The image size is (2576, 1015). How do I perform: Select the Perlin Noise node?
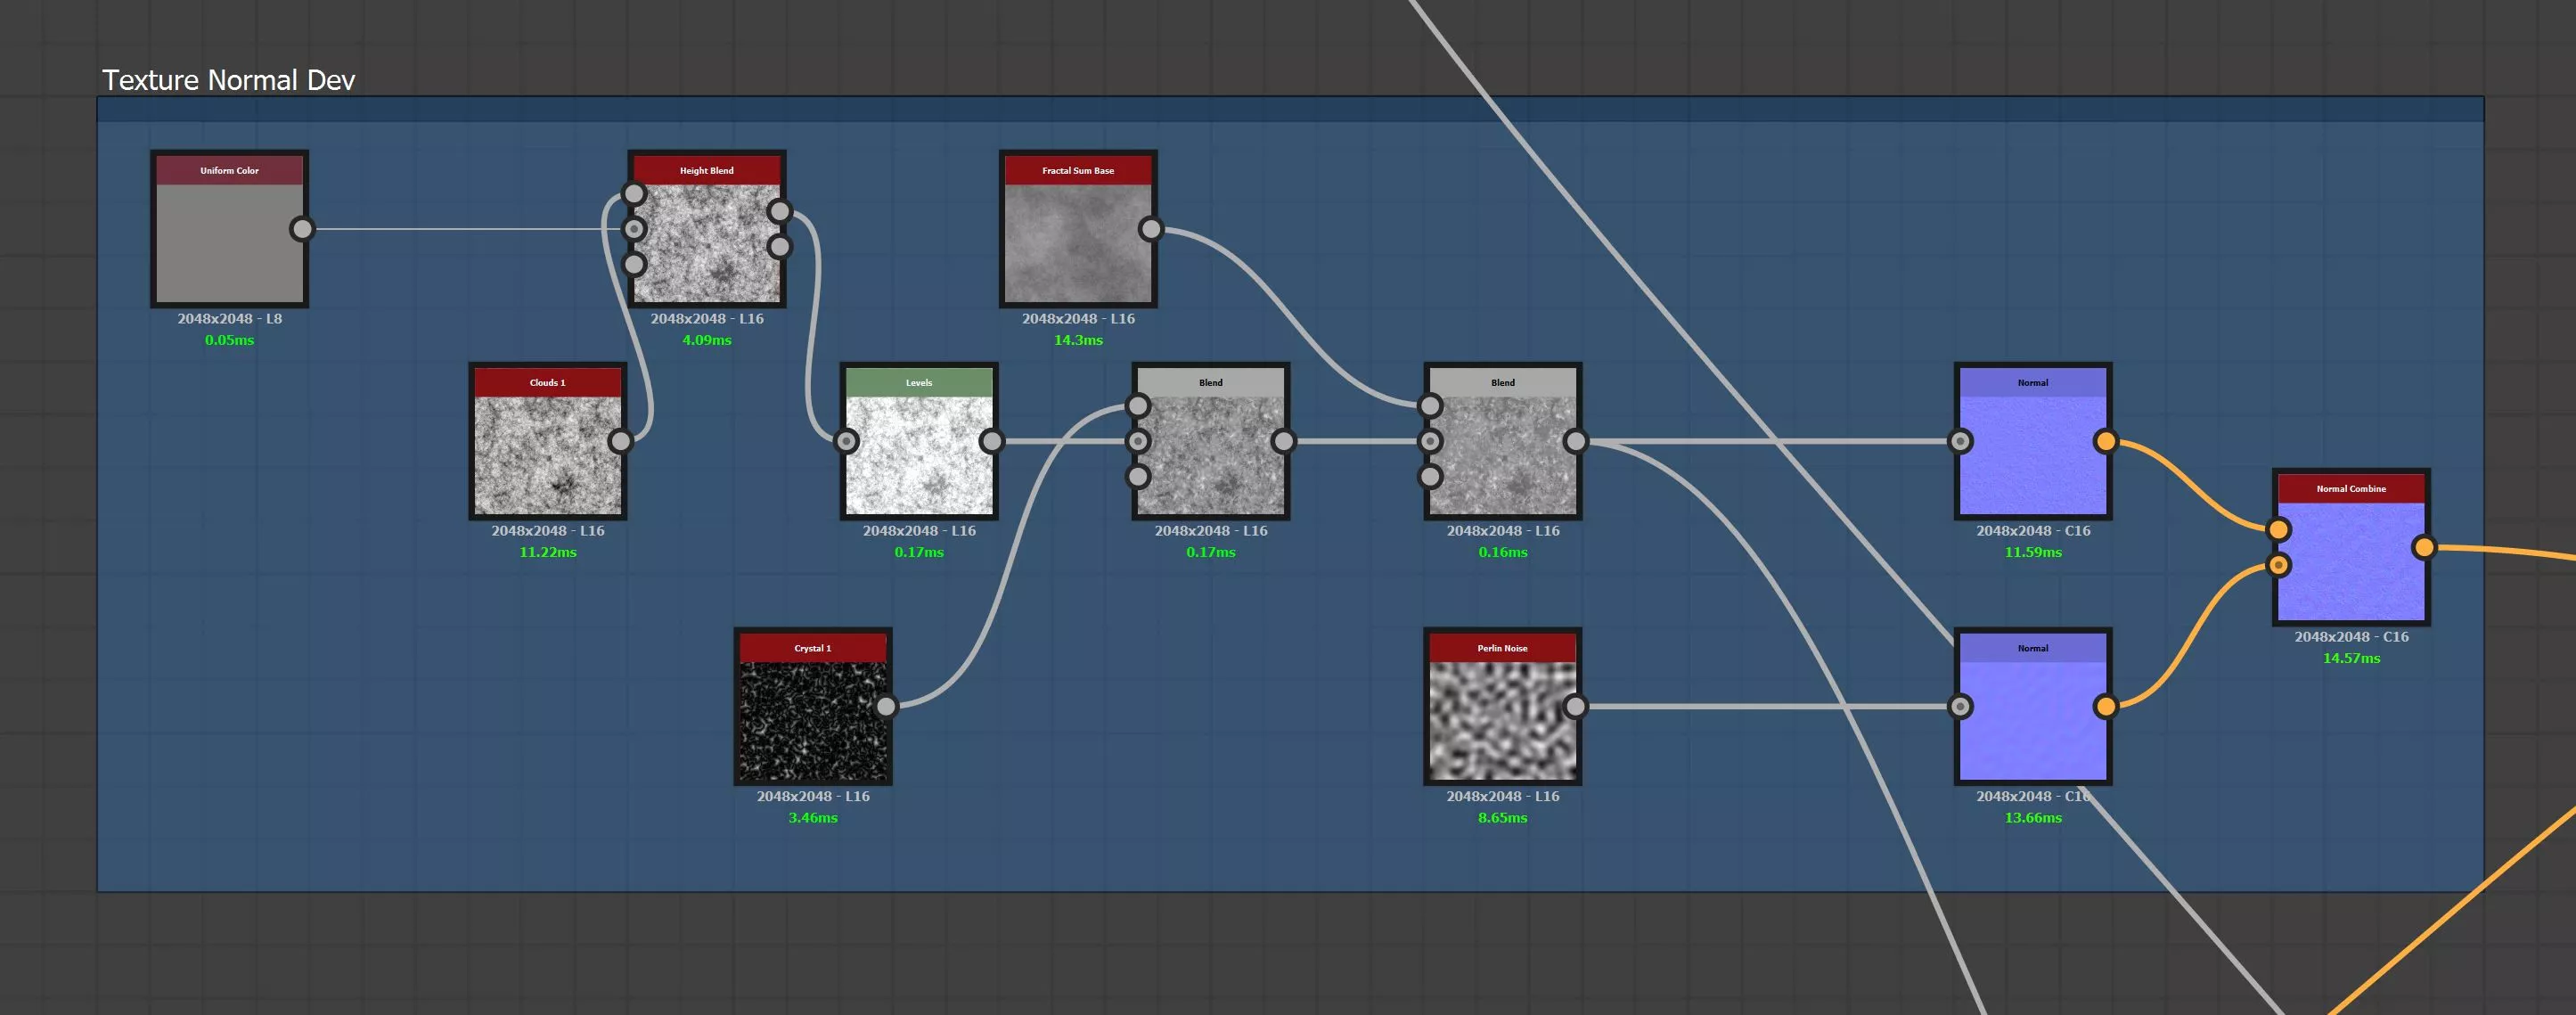[1501, 720]
